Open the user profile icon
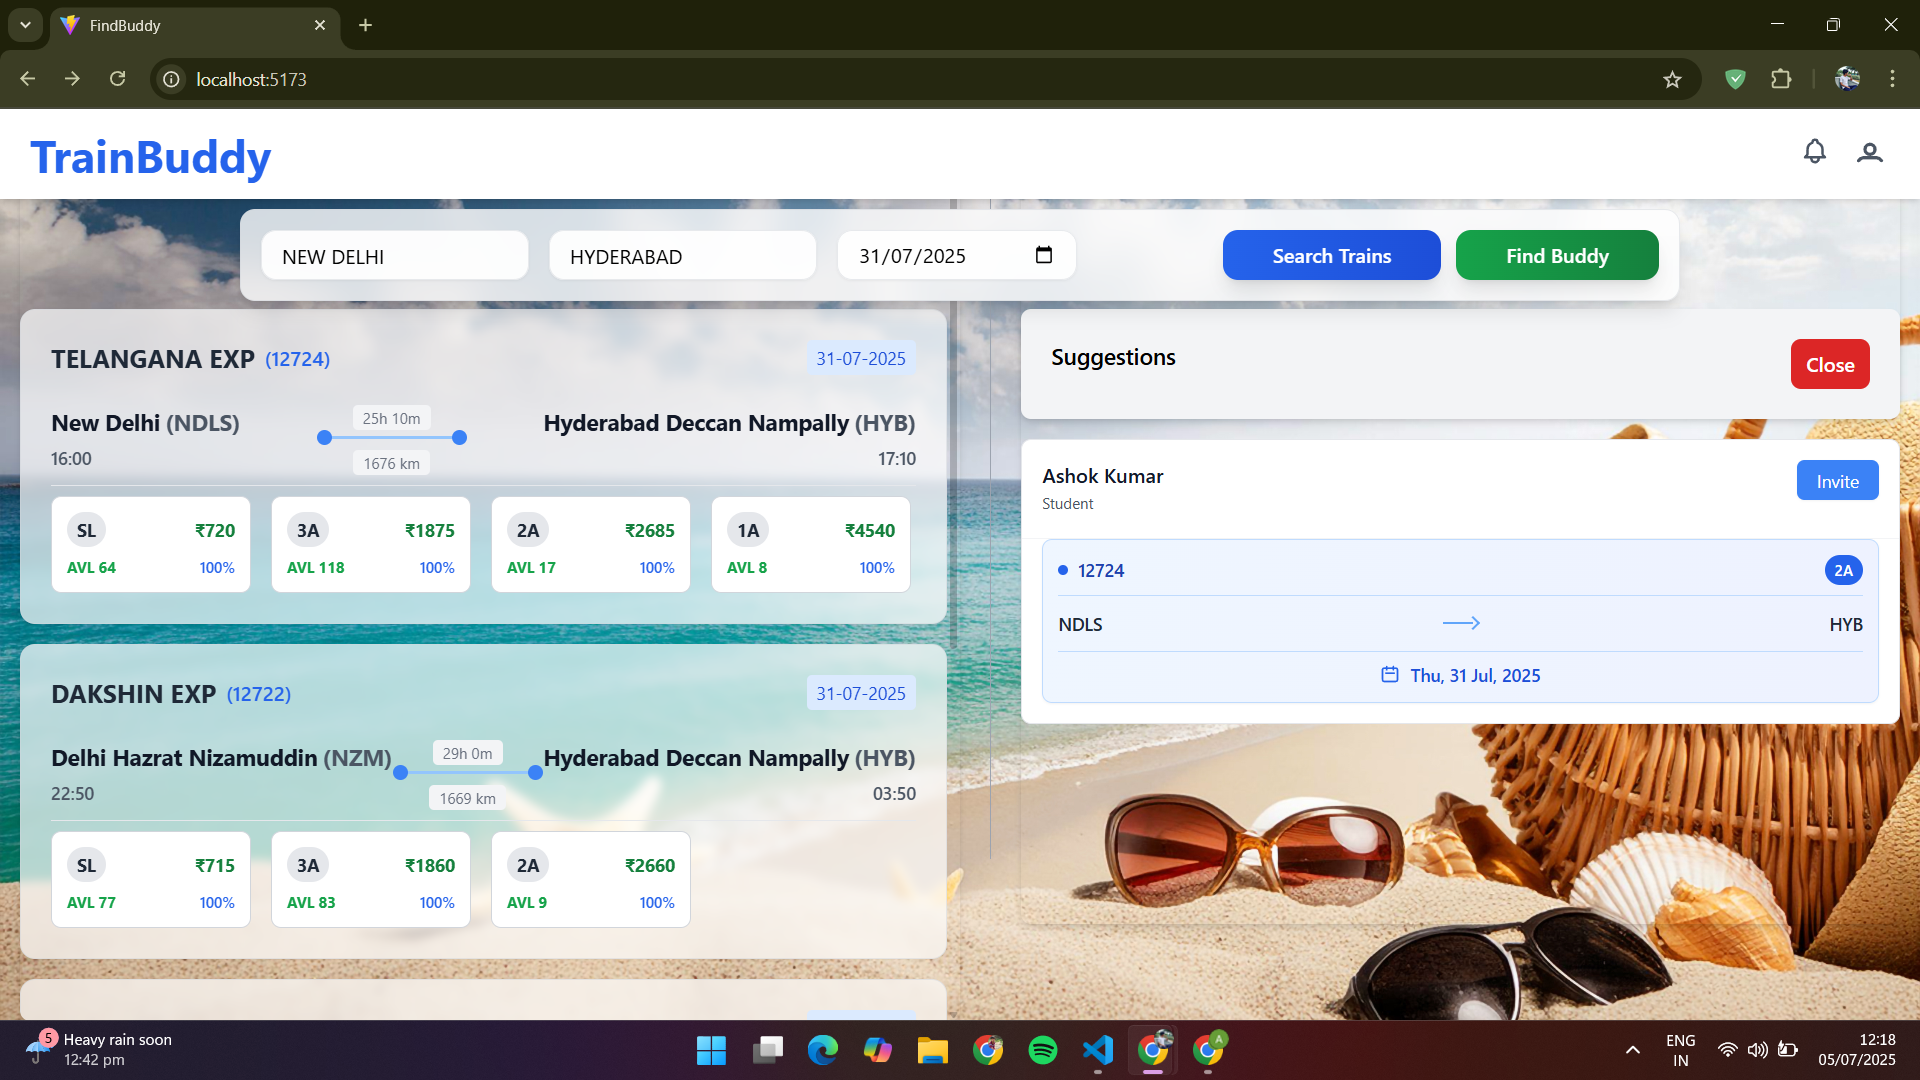This screenshot has height=1080, width=1920. click(x=1869, y=152)
